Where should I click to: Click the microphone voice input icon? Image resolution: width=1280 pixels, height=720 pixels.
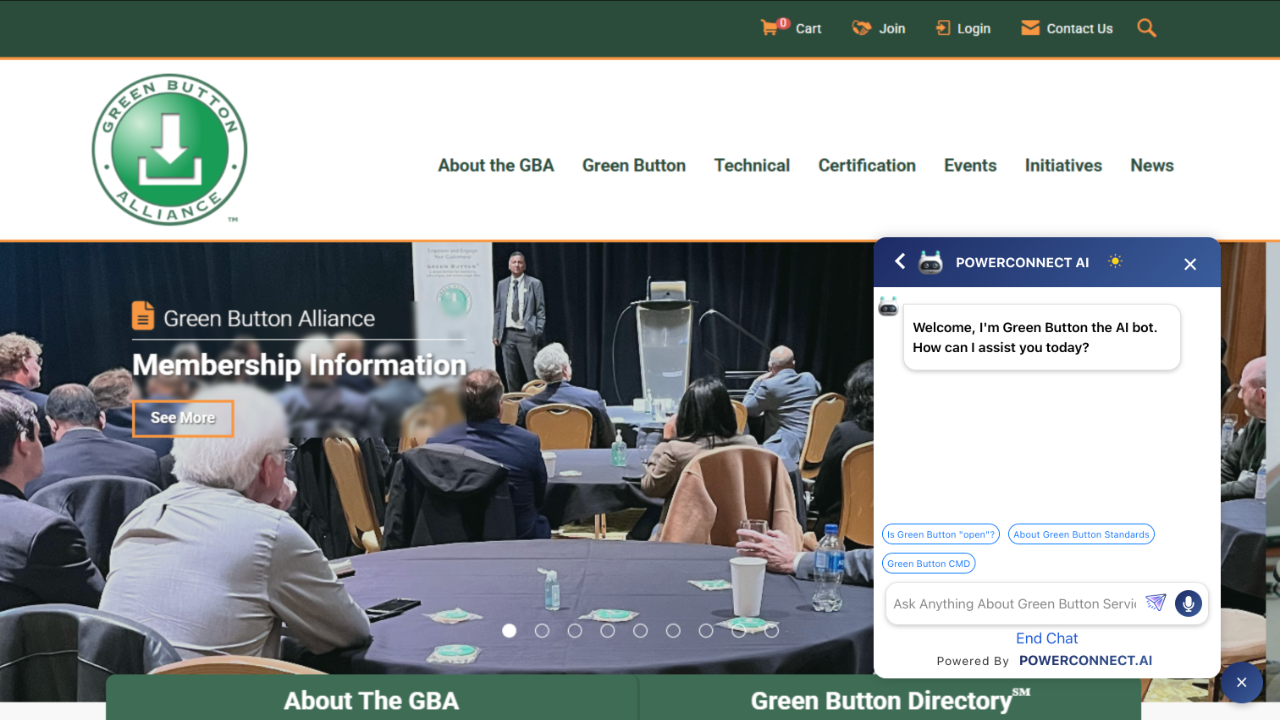pos(1188,603)
